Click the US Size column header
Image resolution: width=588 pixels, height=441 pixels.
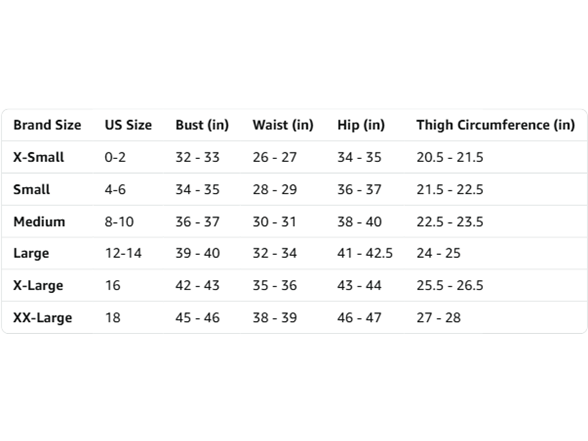[128, 125]
